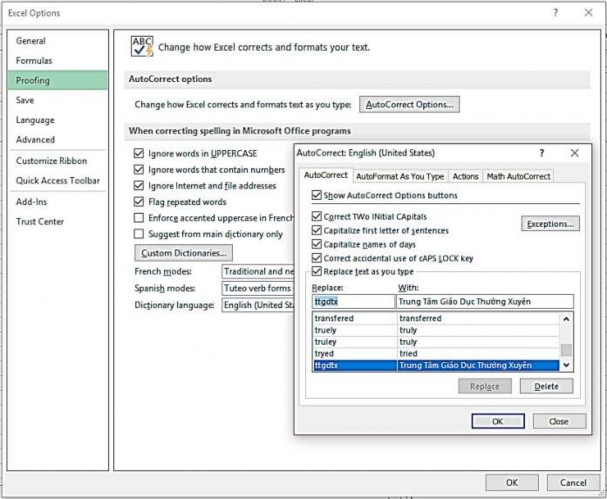Select Formulas in the options sidebar
Viewport: 607px width, 499px height.
point(34,60)
